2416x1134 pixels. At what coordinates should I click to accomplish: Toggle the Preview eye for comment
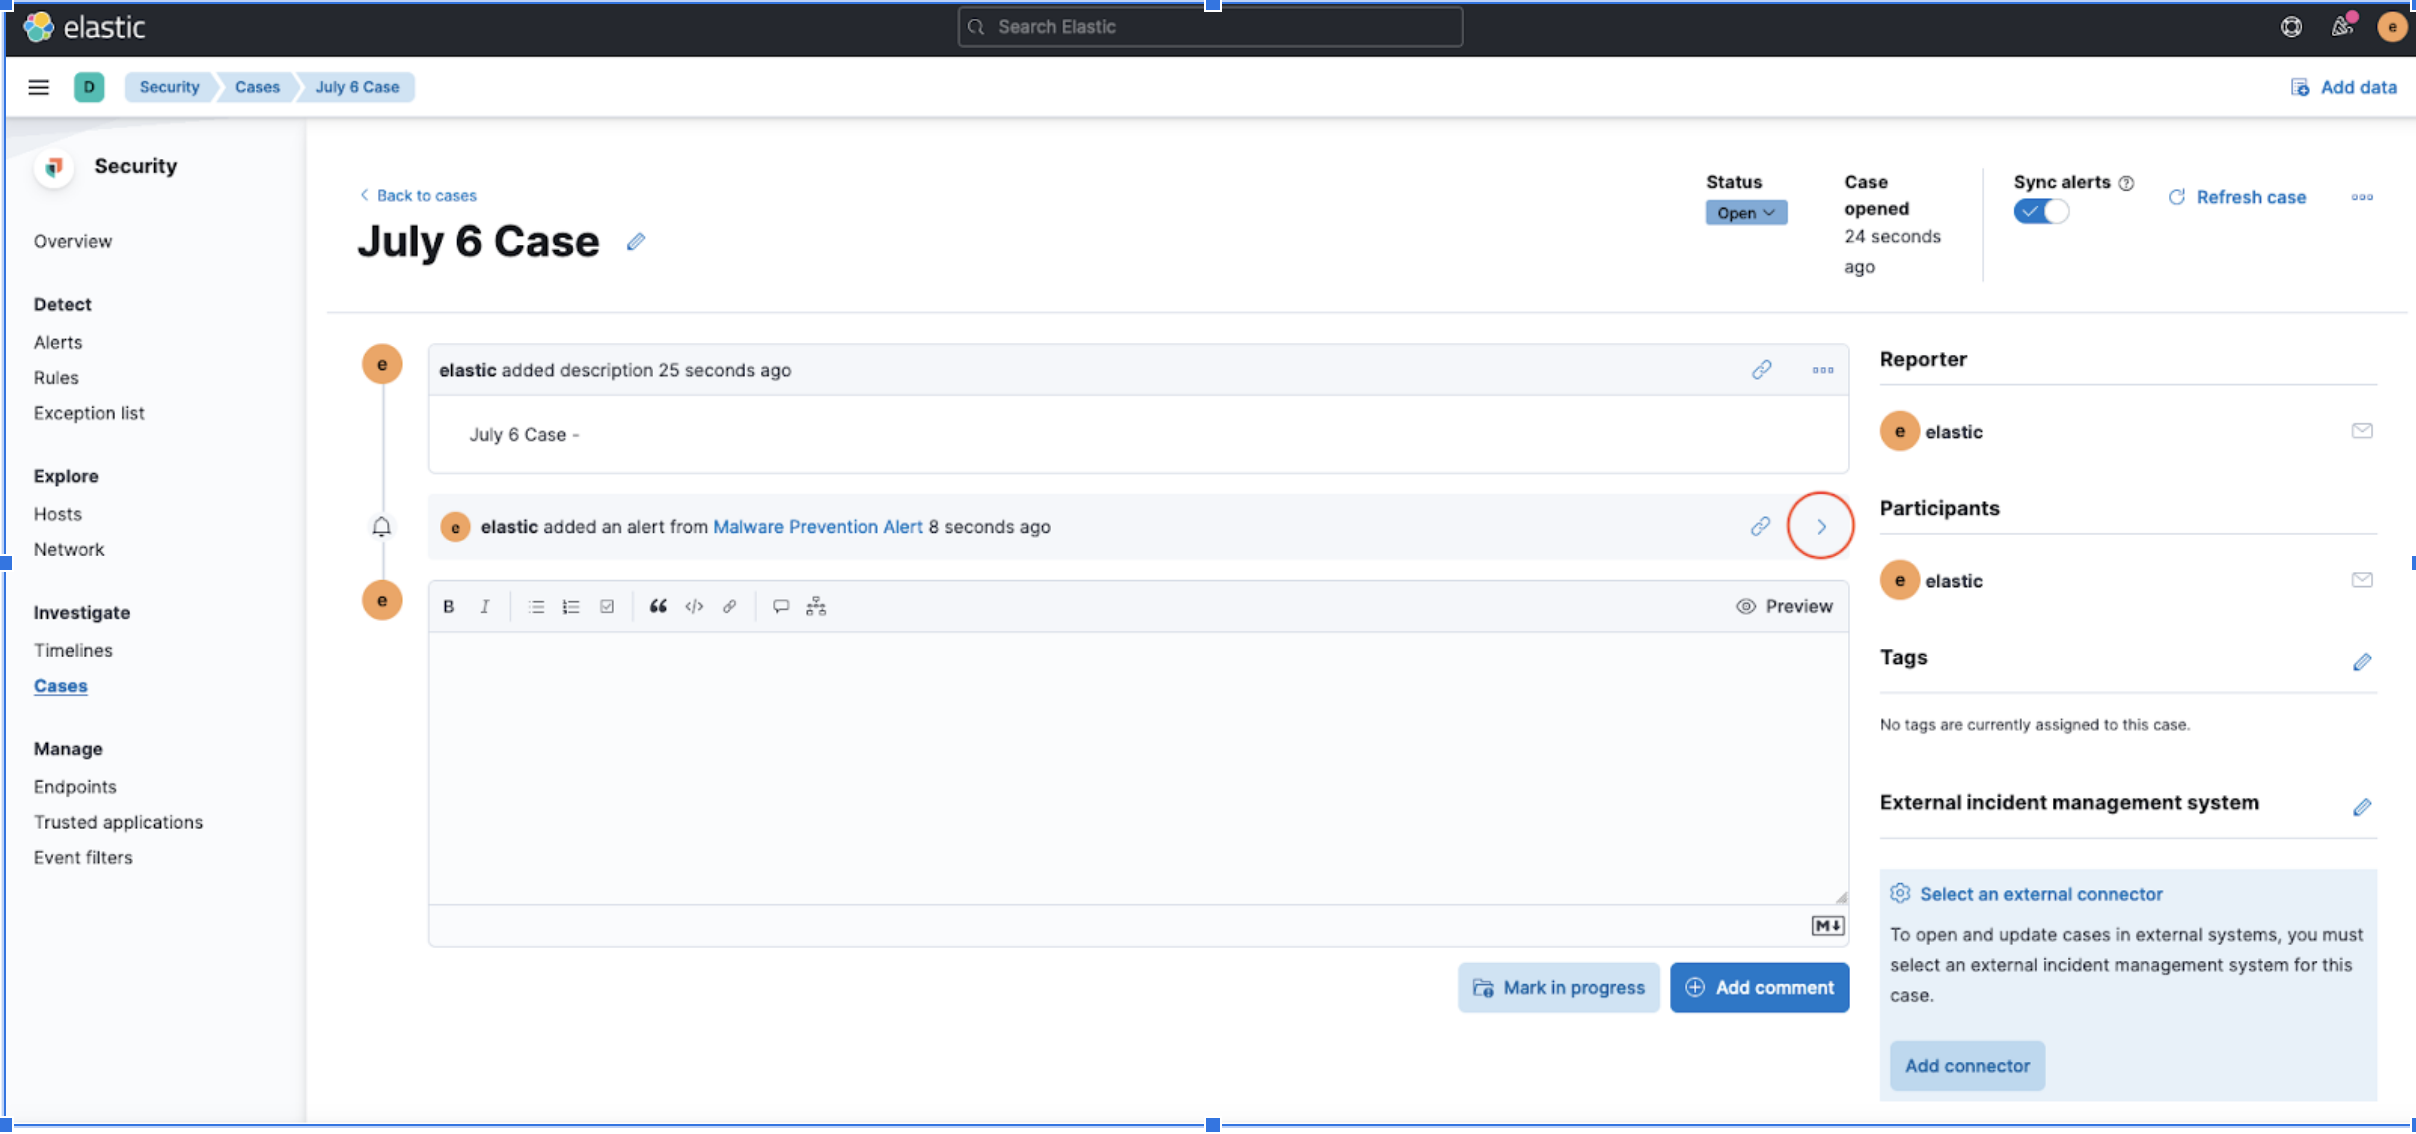tap(1784, 606)
